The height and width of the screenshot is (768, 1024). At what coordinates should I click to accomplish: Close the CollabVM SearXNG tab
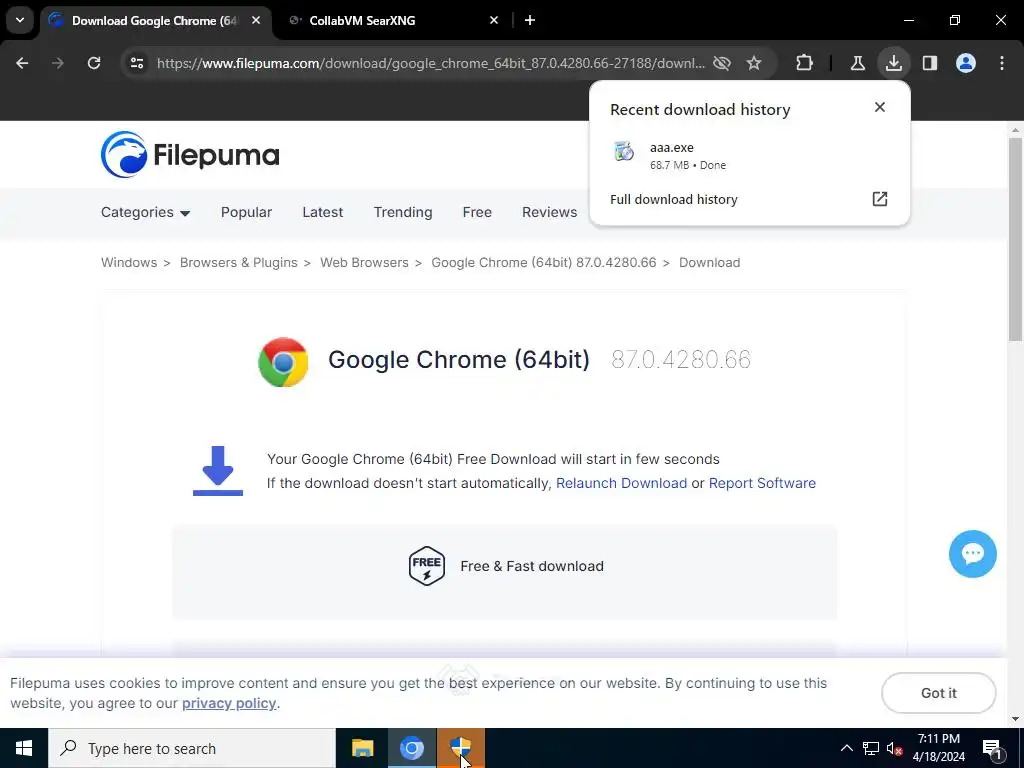[494, 20]
